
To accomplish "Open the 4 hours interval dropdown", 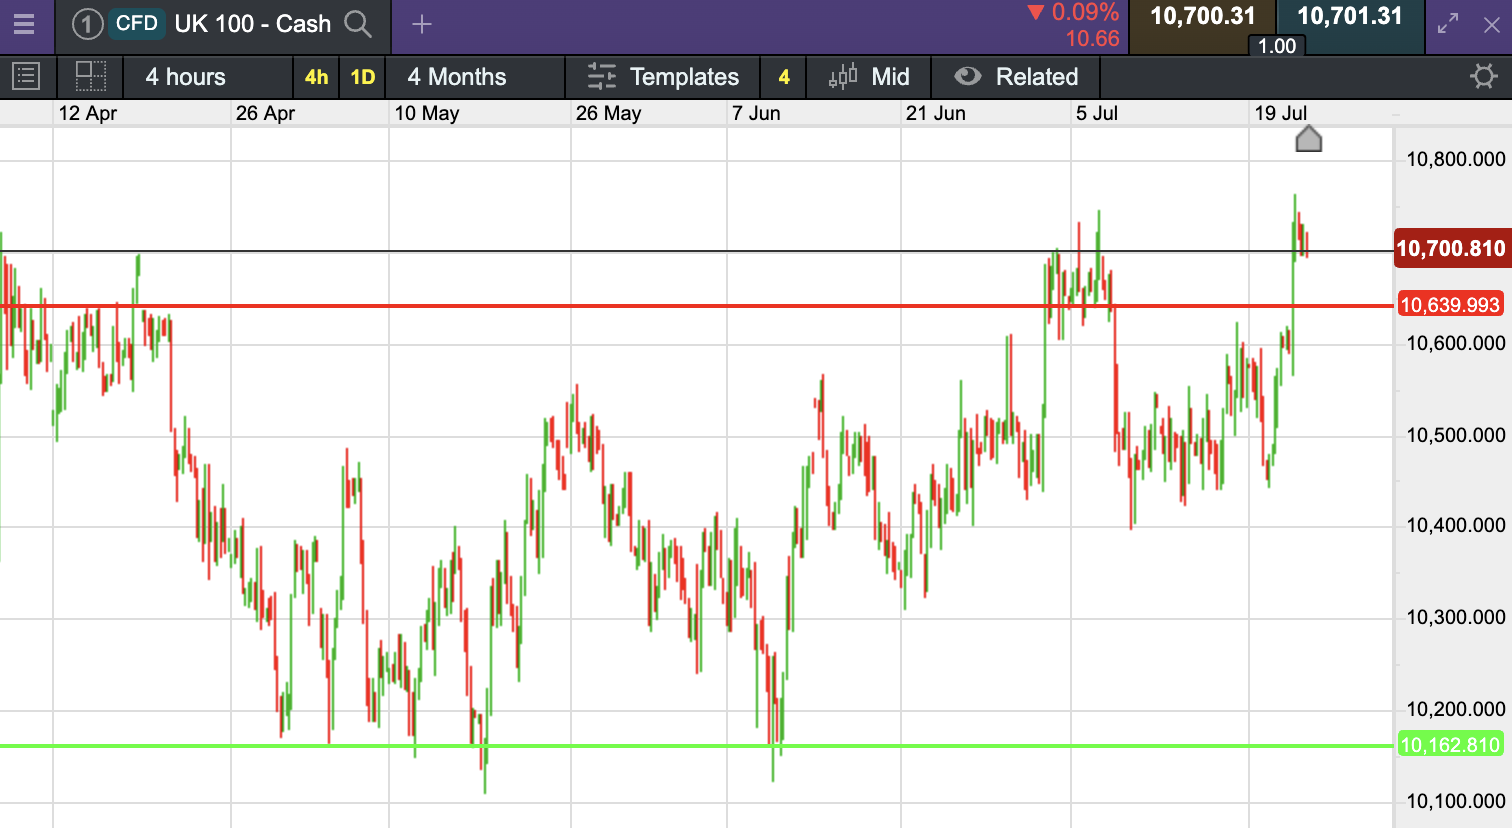I will (x=186, y=77).
